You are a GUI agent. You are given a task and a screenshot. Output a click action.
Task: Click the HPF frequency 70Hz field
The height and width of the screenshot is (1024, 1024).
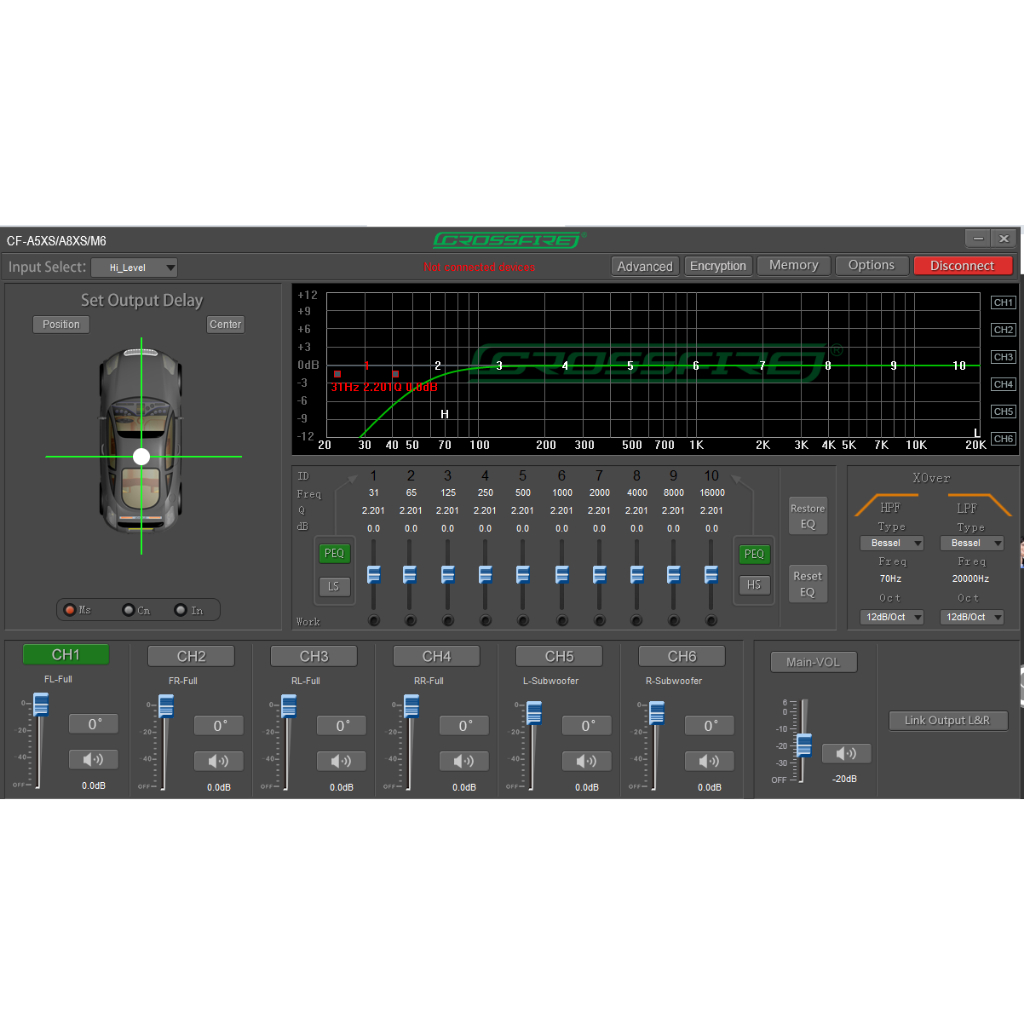click(x=890, y=578)
